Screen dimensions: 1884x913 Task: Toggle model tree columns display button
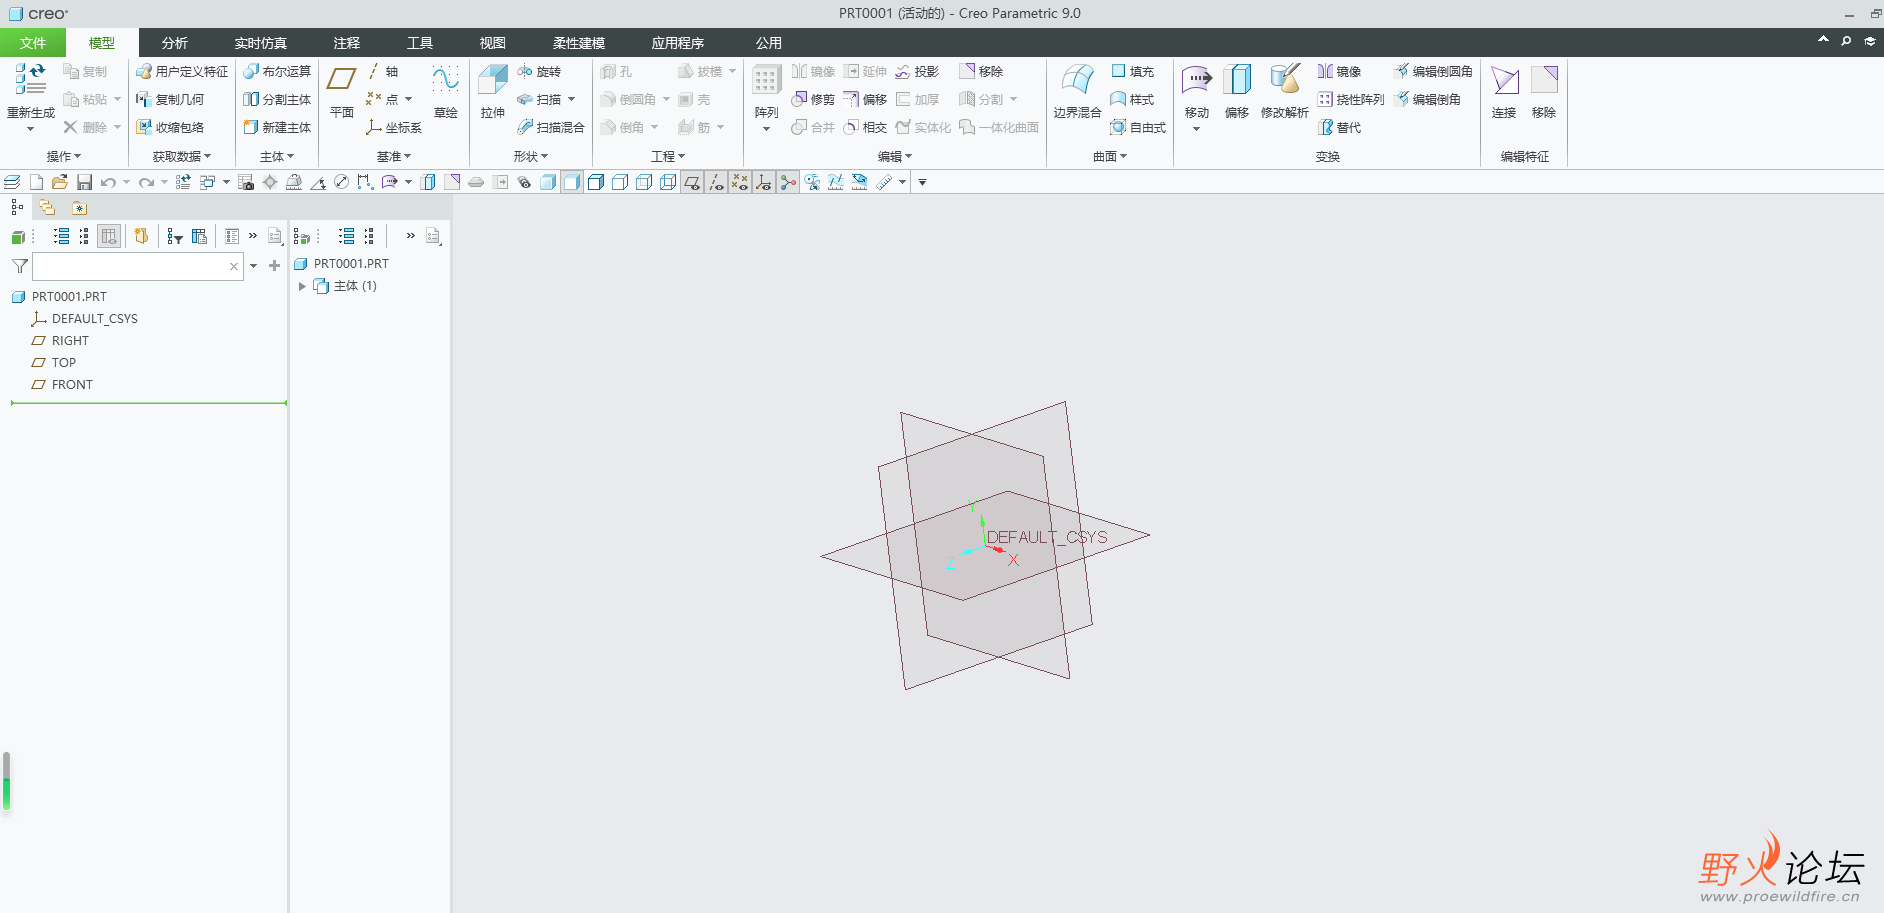point(109,236)
